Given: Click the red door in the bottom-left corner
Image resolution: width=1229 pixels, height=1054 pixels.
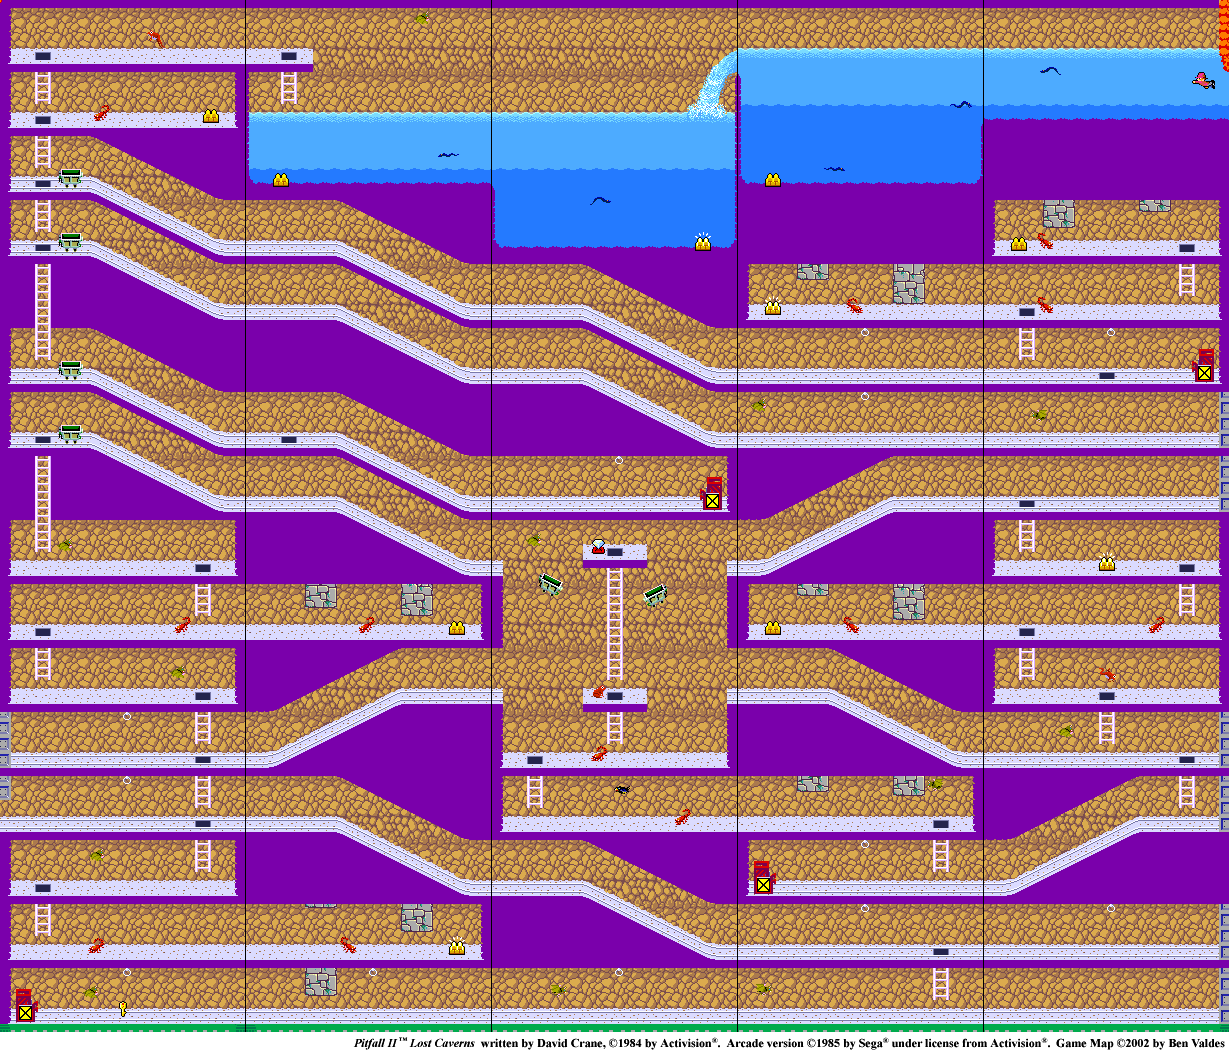Looking at the screenshot, I should point(25,1005).
